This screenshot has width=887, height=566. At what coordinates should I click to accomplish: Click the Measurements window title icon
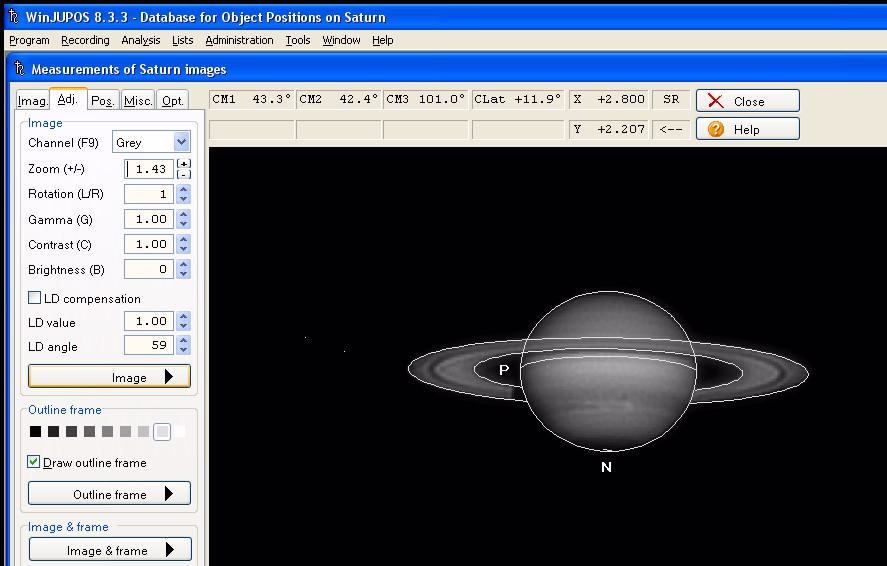tap(19, 69)
